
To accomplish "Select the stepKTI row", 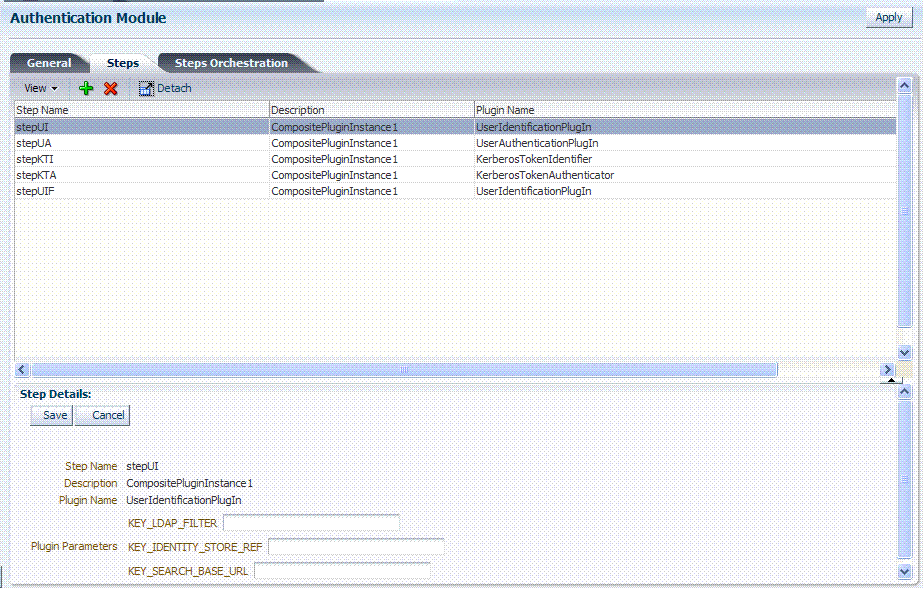I will coord(455,159).
